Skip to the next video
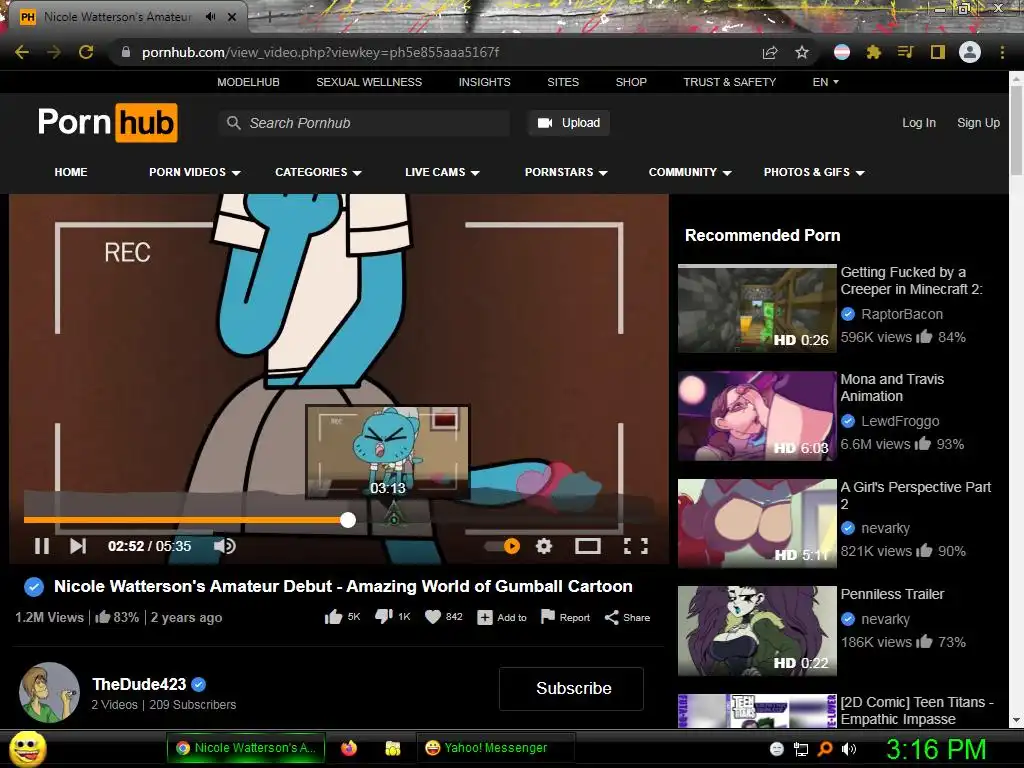The height and width of the screenshot is (768, 1024). [x=78, y=546]
